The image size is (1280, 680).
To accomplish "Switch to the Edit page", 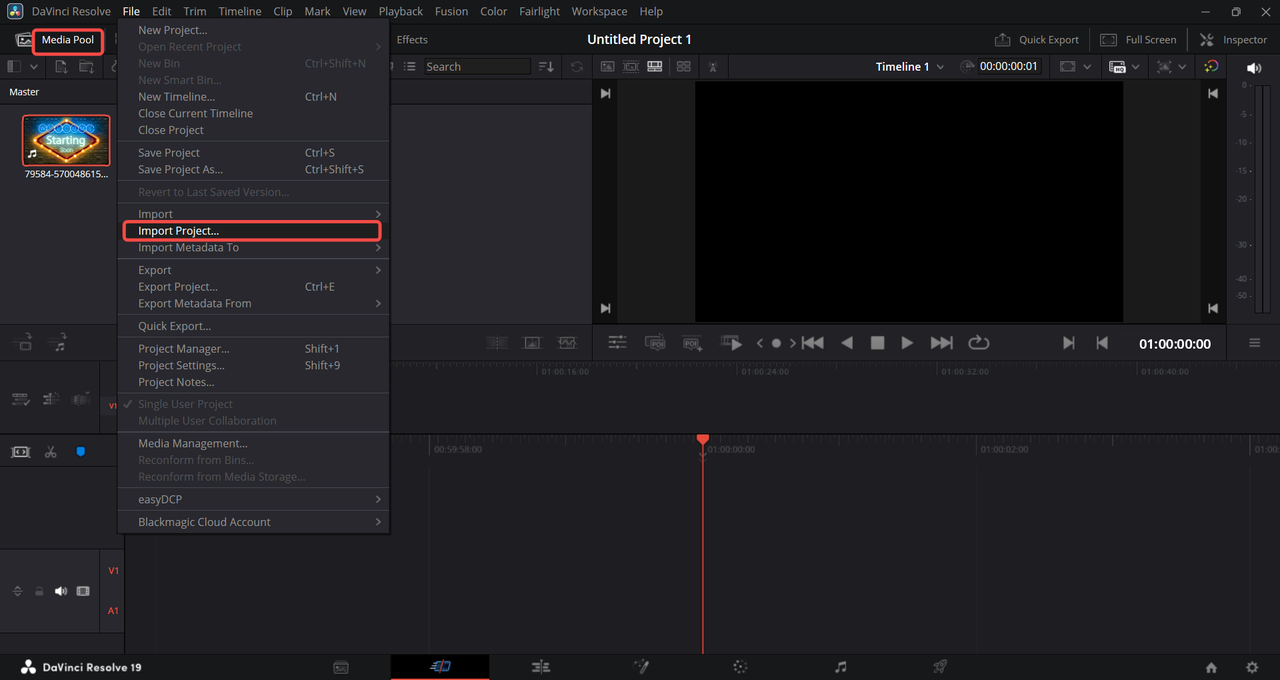I will pos(541,667).
